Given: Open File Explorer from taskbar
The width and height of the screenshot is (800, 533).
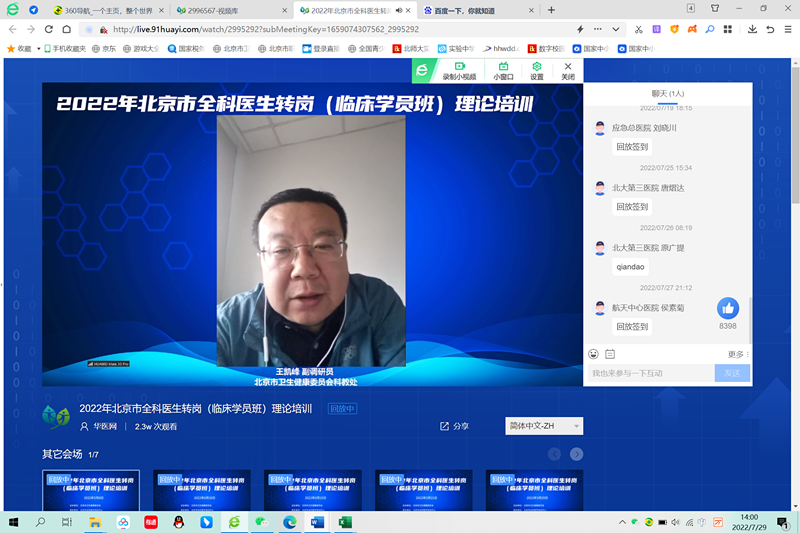Looking at the screenshot, I should pyautogui.click(x=95, y=522).
